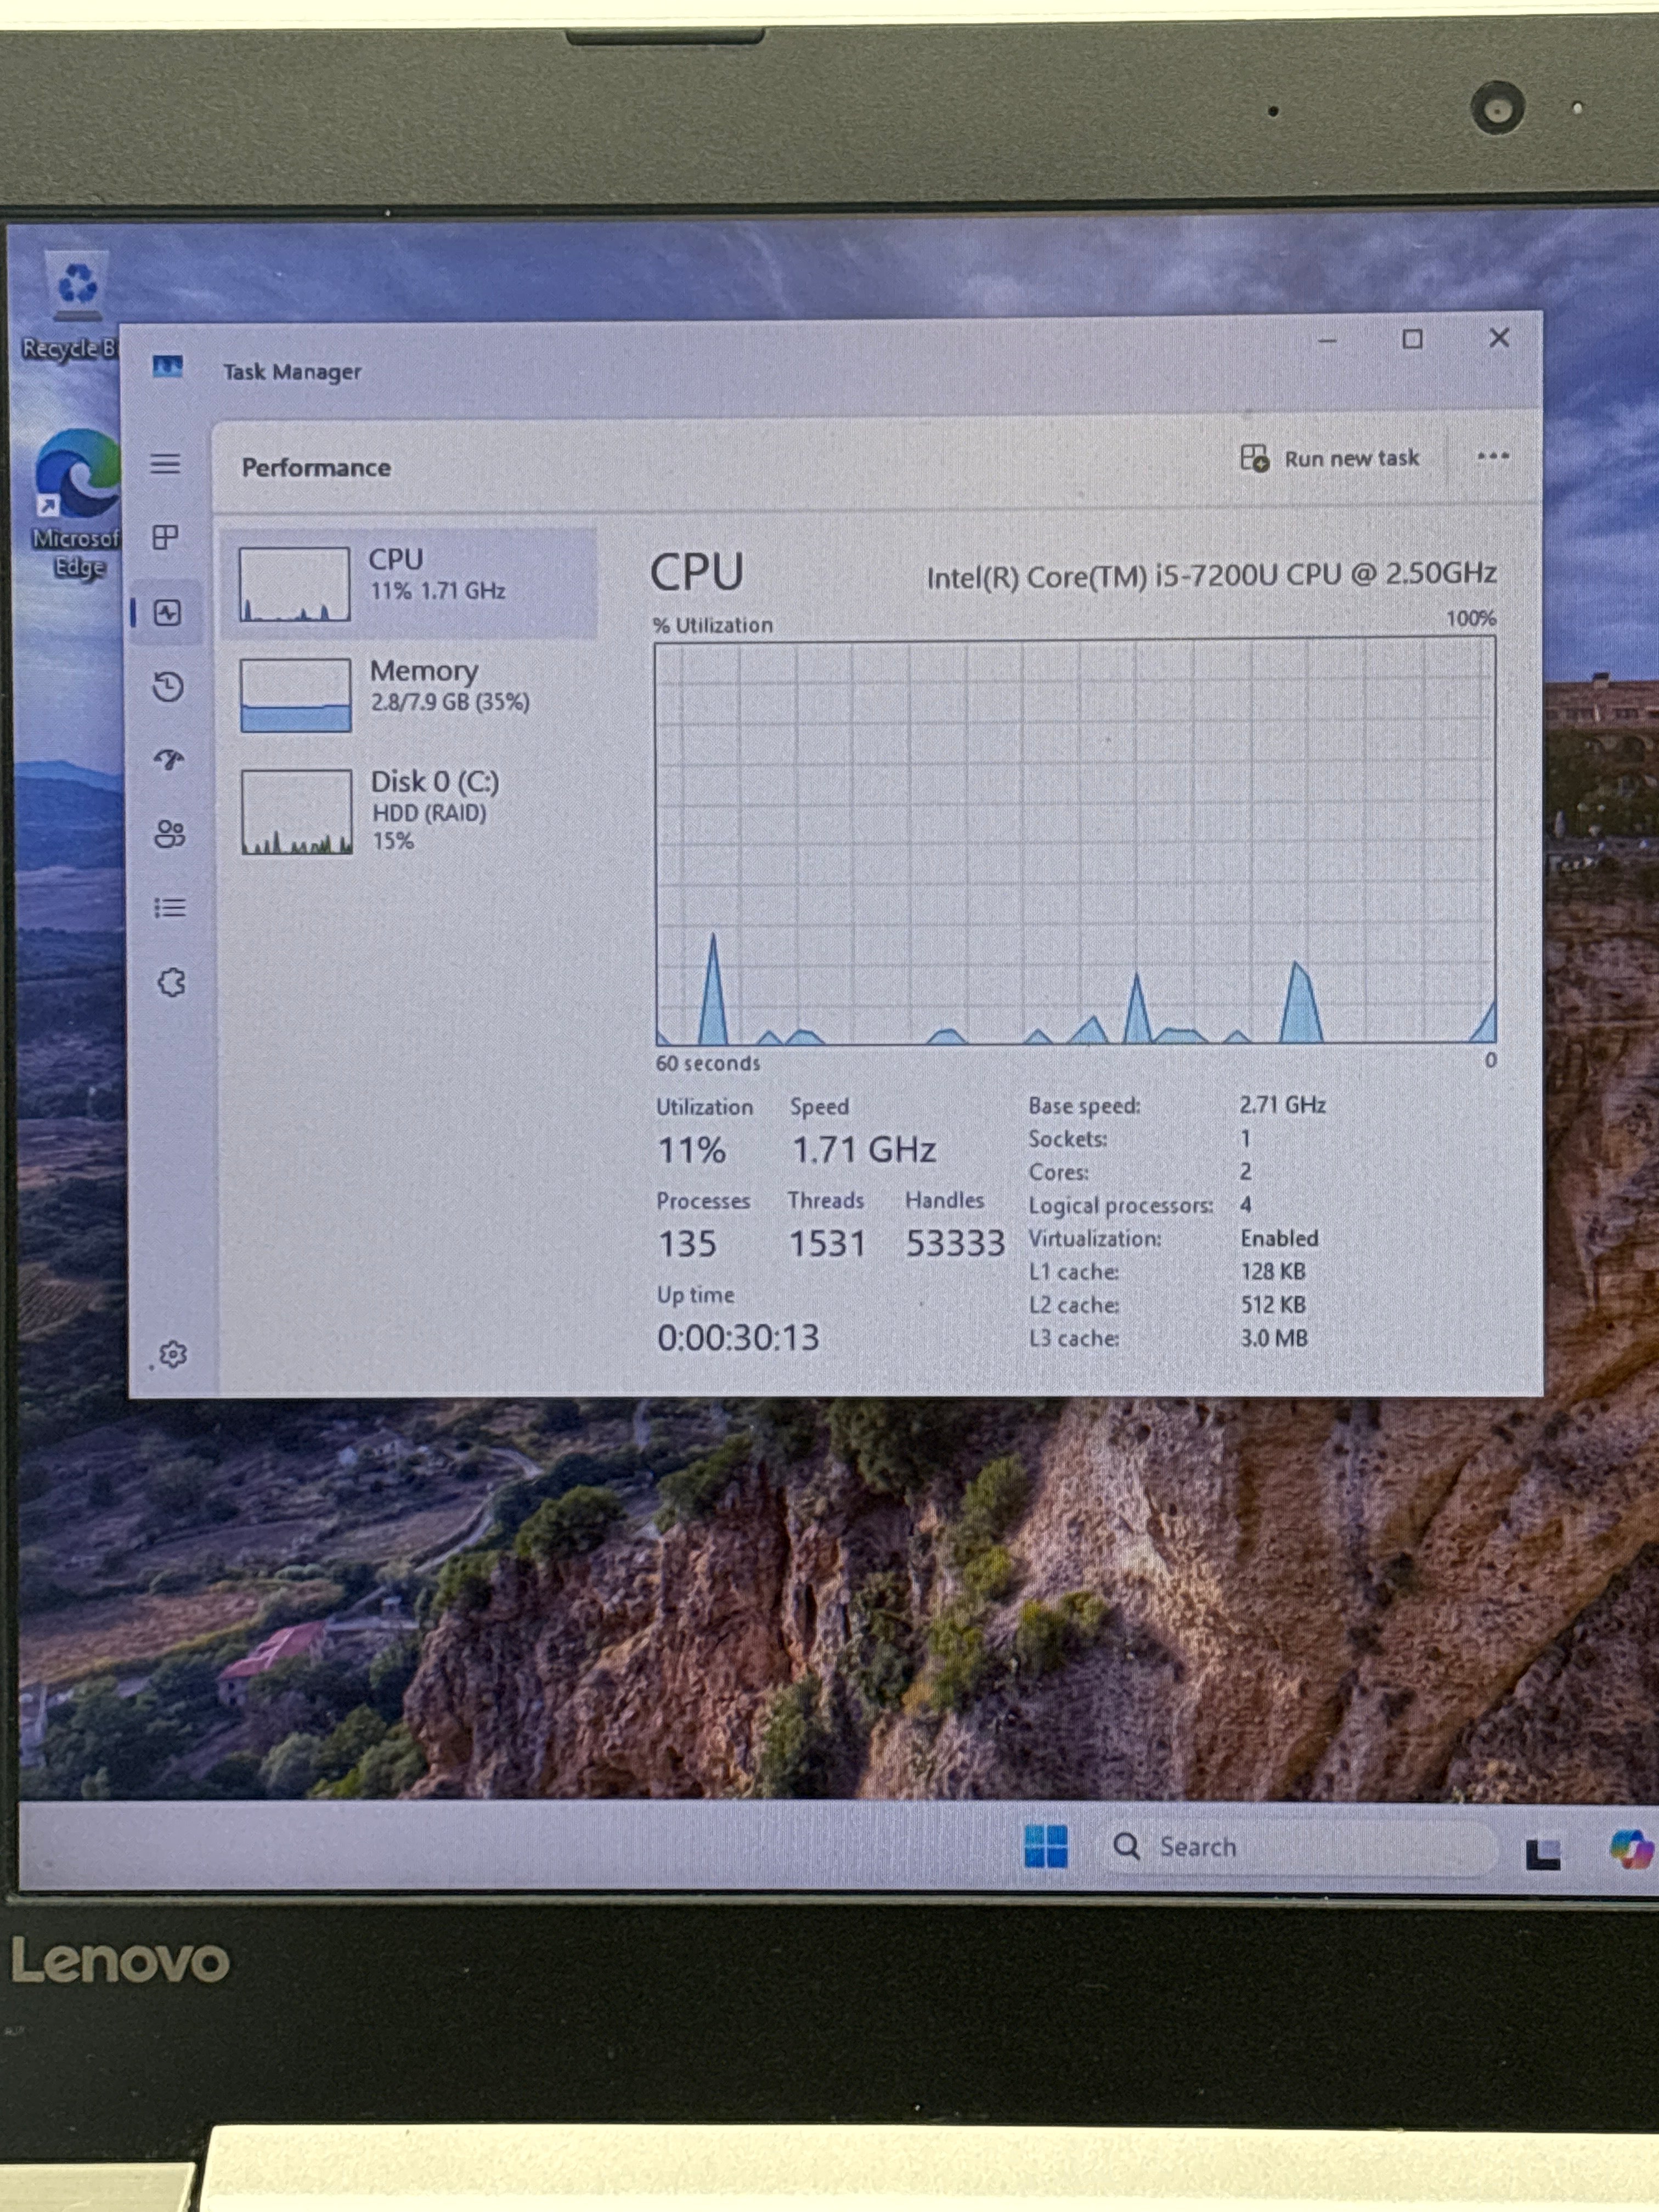Open Task Manager Settings gear icon
The image size is (1659, 2212).
(x=173, y=1355)
